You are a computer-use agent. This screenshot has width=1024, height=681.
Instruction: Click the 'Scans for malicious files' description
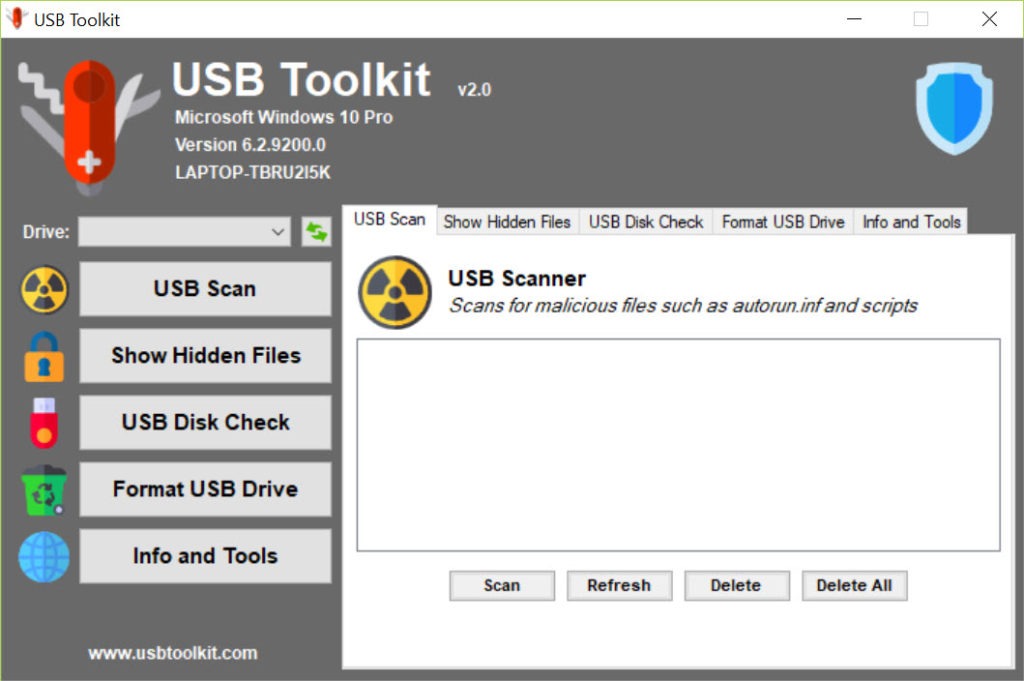click(683, 306)
